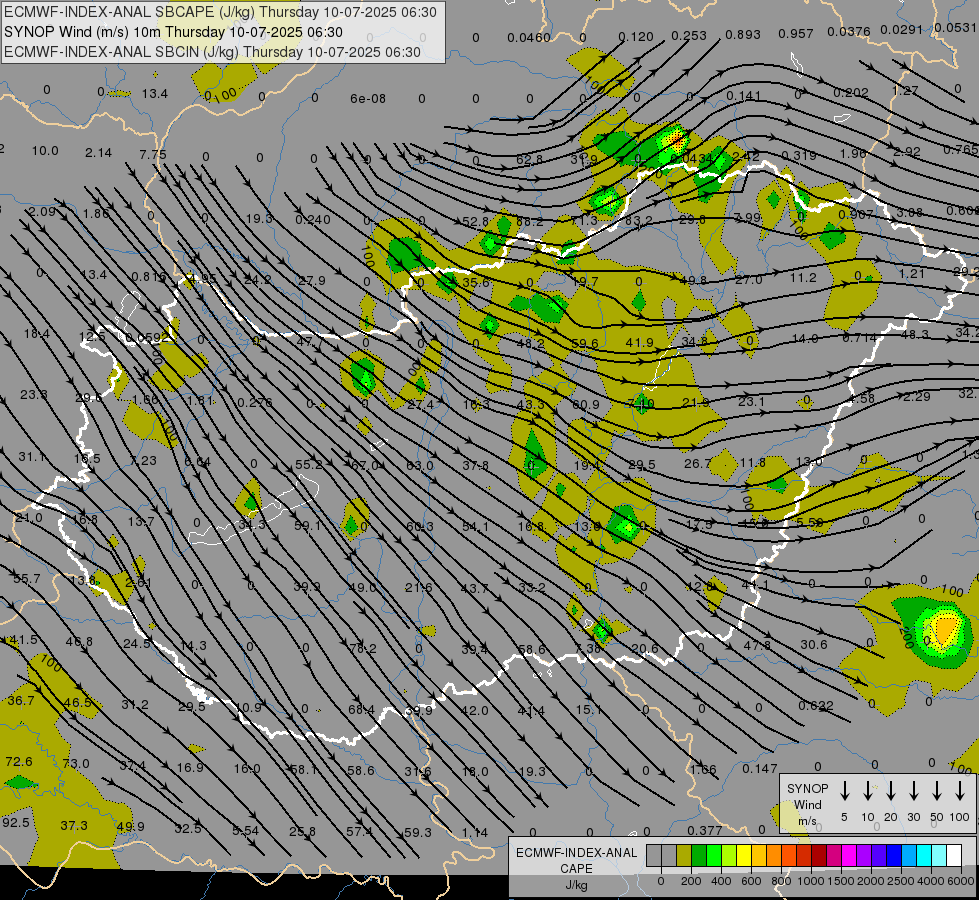The width and height of the screenshot is (979, 900).
Task: Click the 0.0460 value on the map
Action: tap(529, 38)
